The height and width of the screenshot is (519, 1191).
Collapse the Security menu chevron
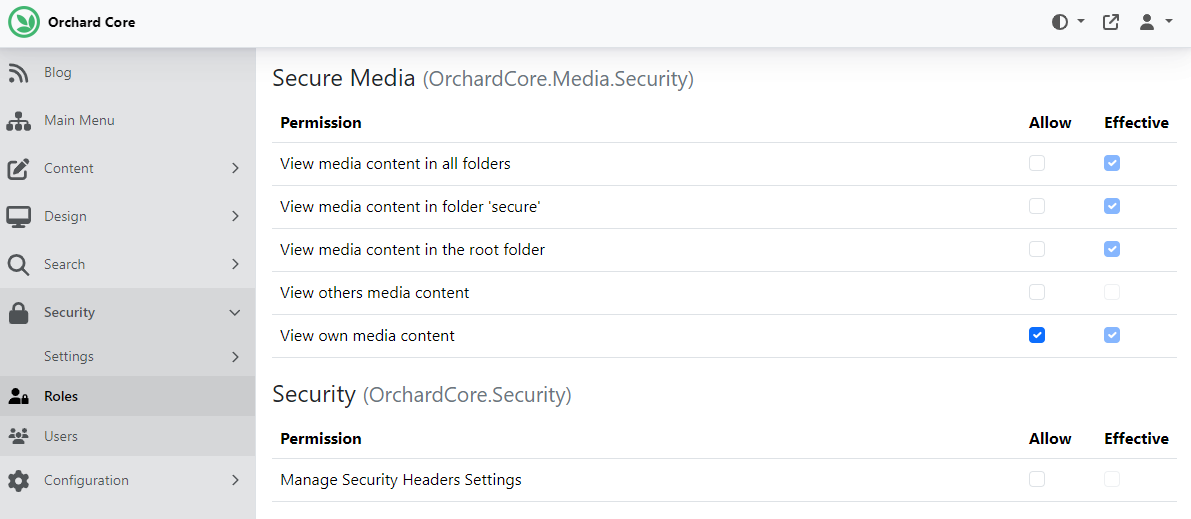tap(235, 312)
